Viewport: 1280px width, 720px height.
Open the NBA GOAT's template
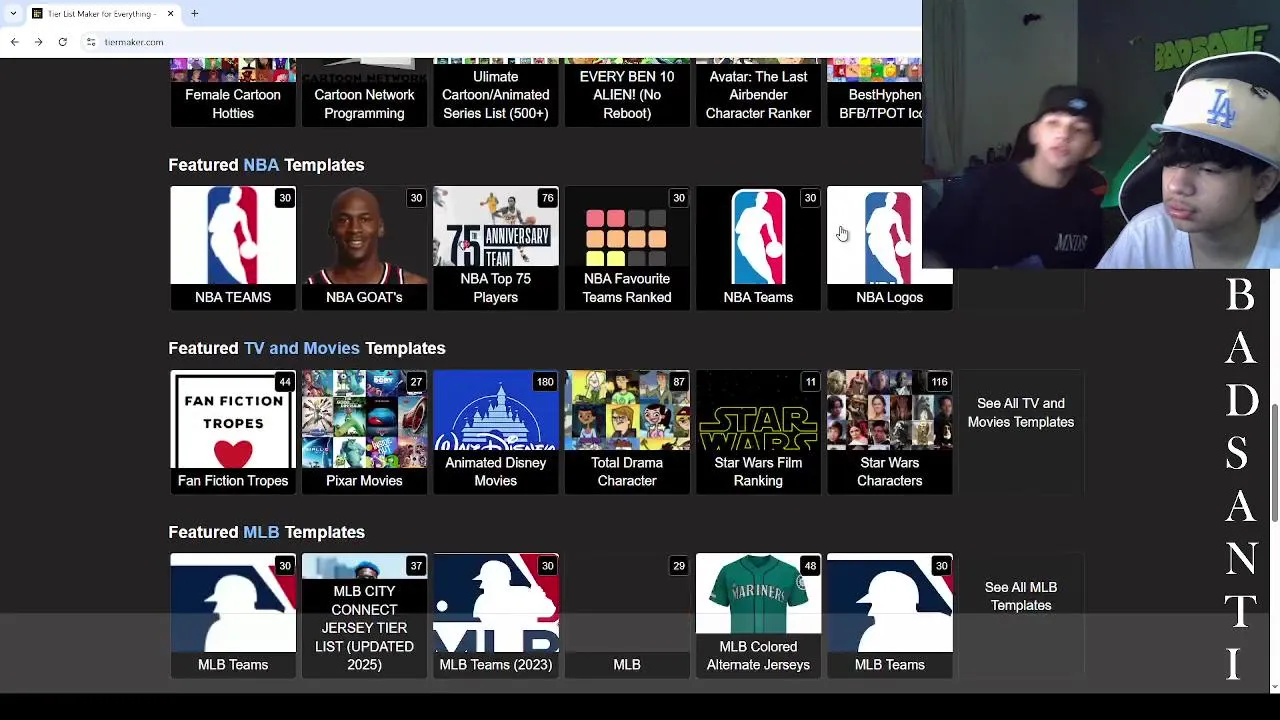point(364,248)
